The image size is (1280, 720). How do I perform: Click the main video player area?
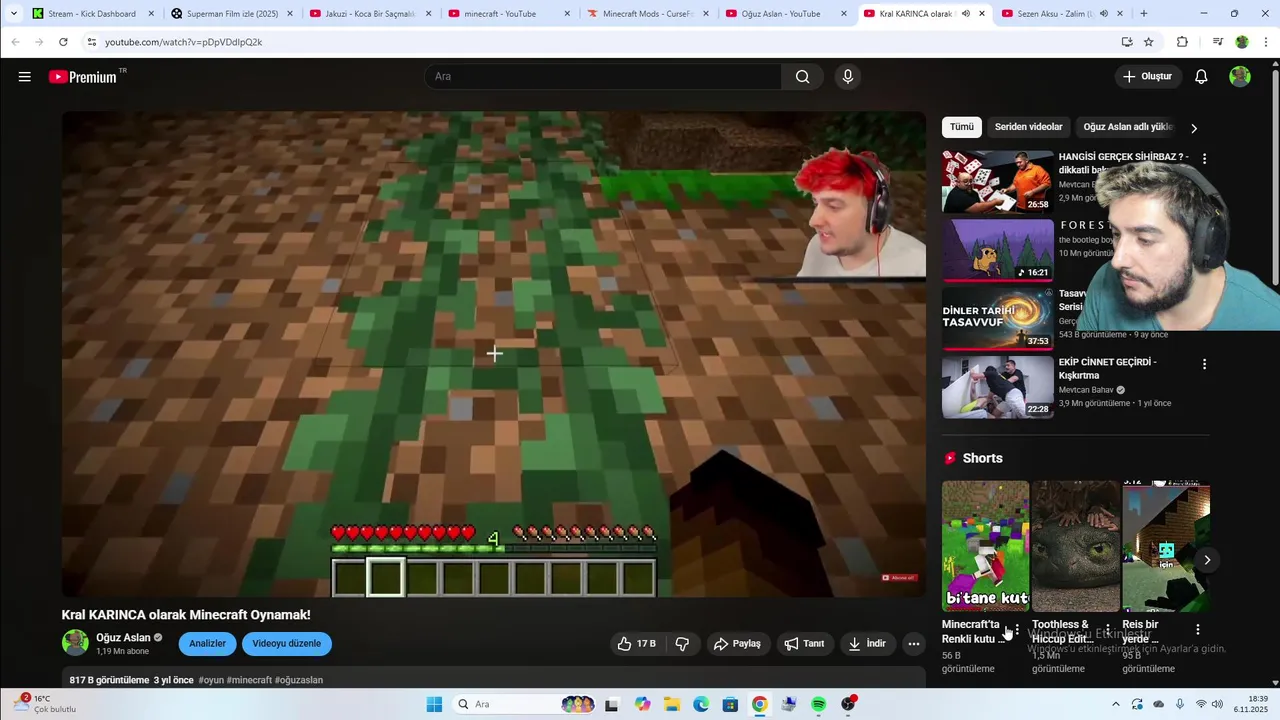[x=494, y=354]
